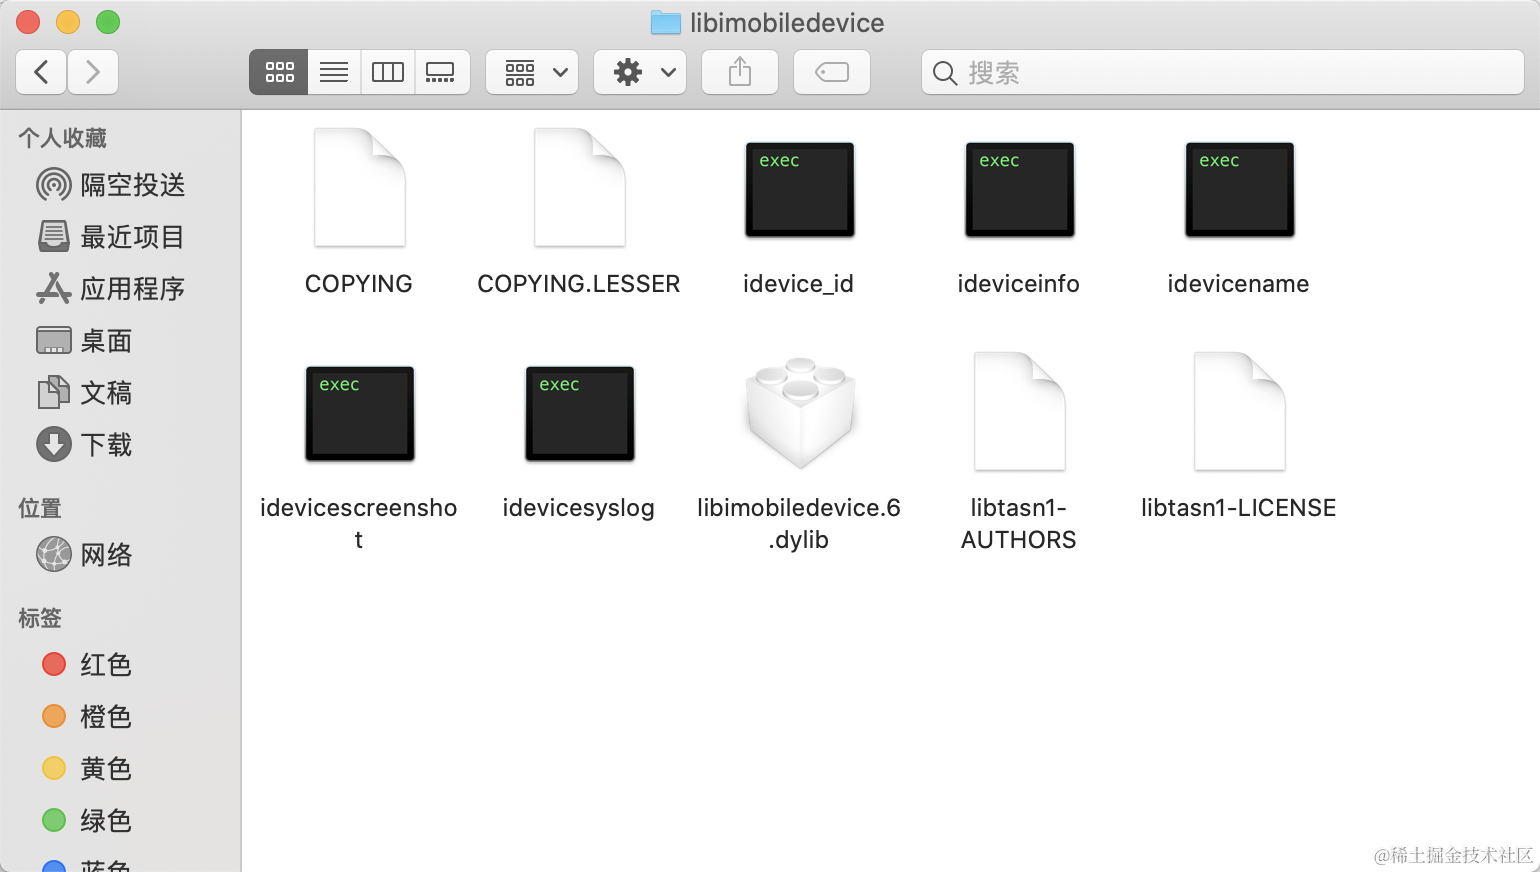Go forward with the right chevron button

click(x=93, y=72)
